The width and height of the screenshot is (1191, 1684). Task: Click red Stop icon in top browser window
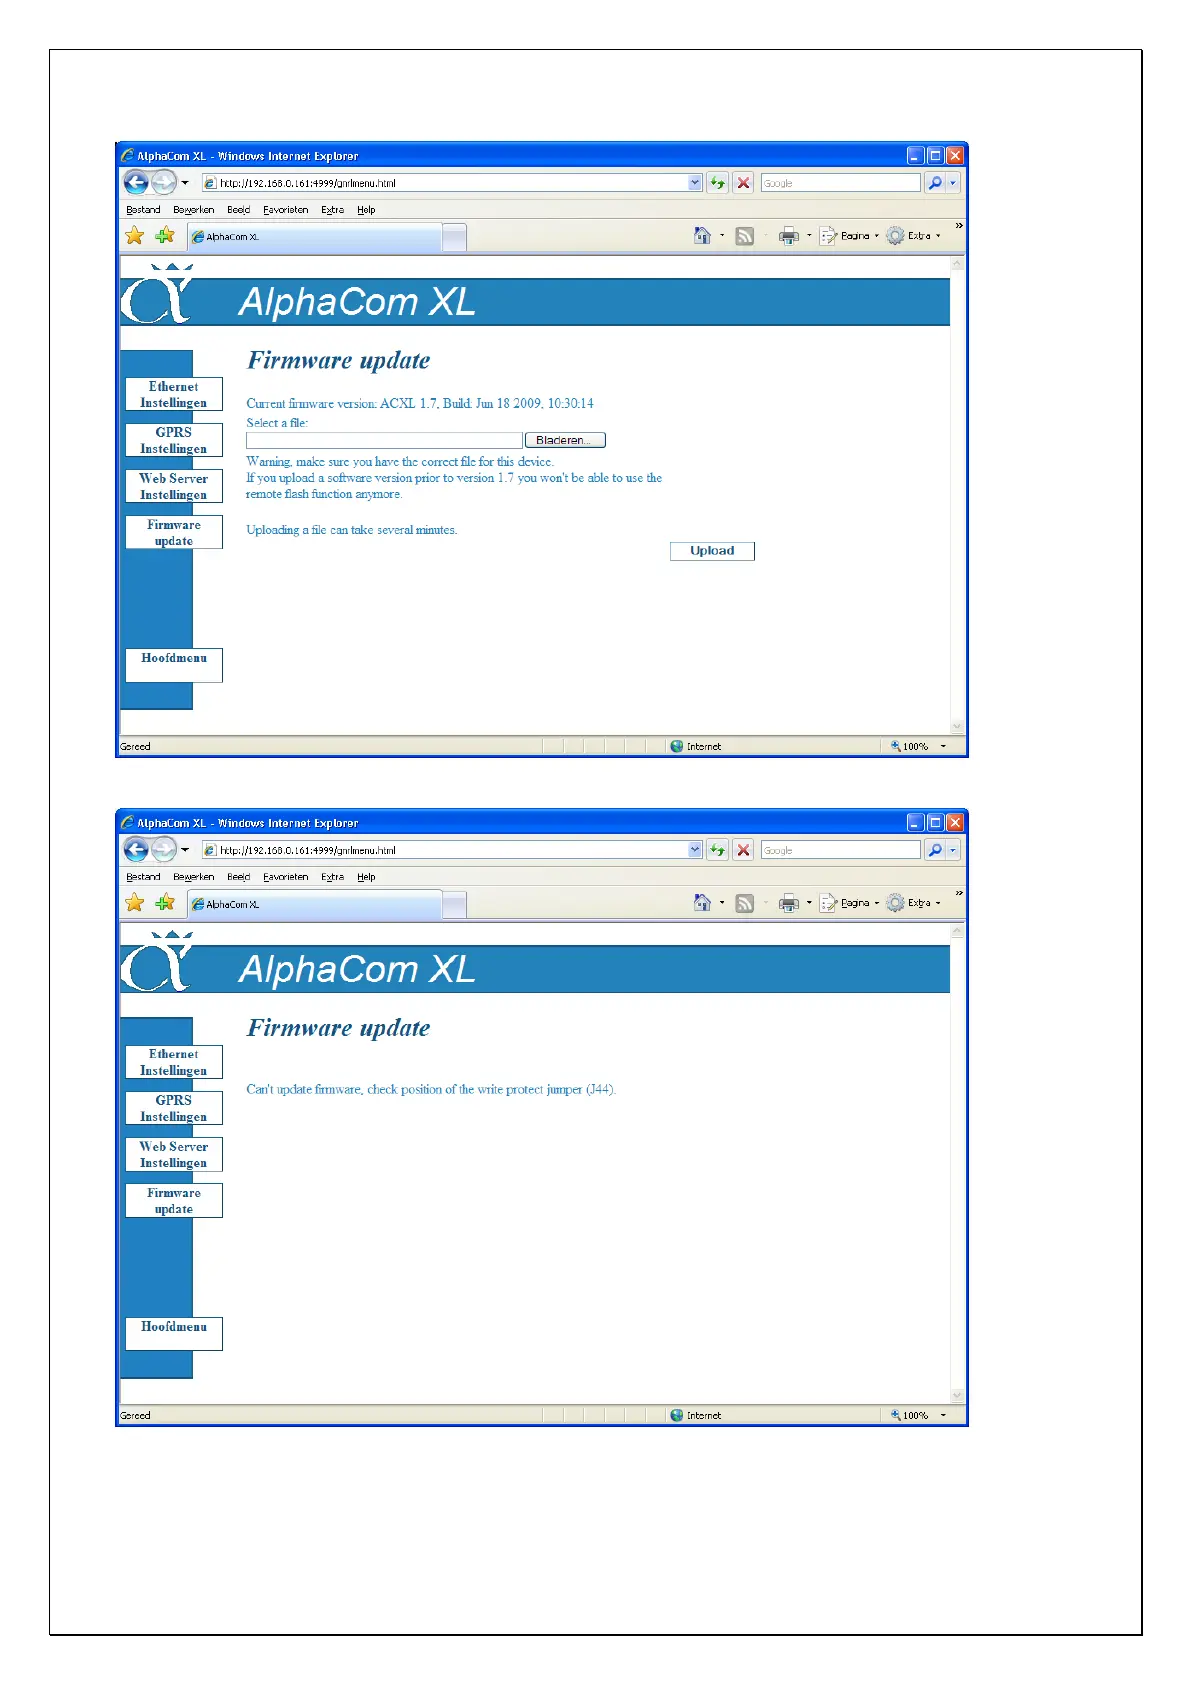coord(743,183)
